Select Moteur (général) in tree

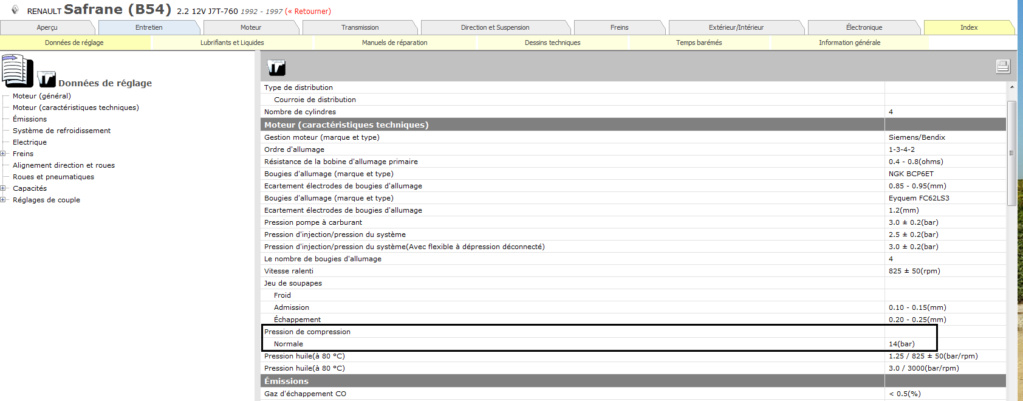[42, 96]
